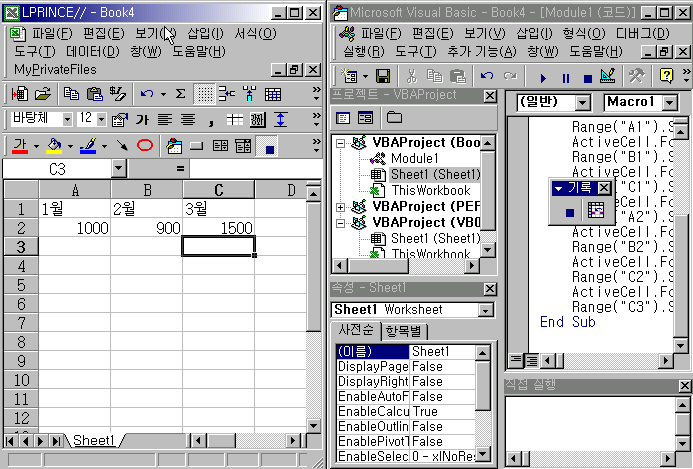The image size is (693, 469).
Task: Click the comma style icon
Action: [x=211, y=121]
